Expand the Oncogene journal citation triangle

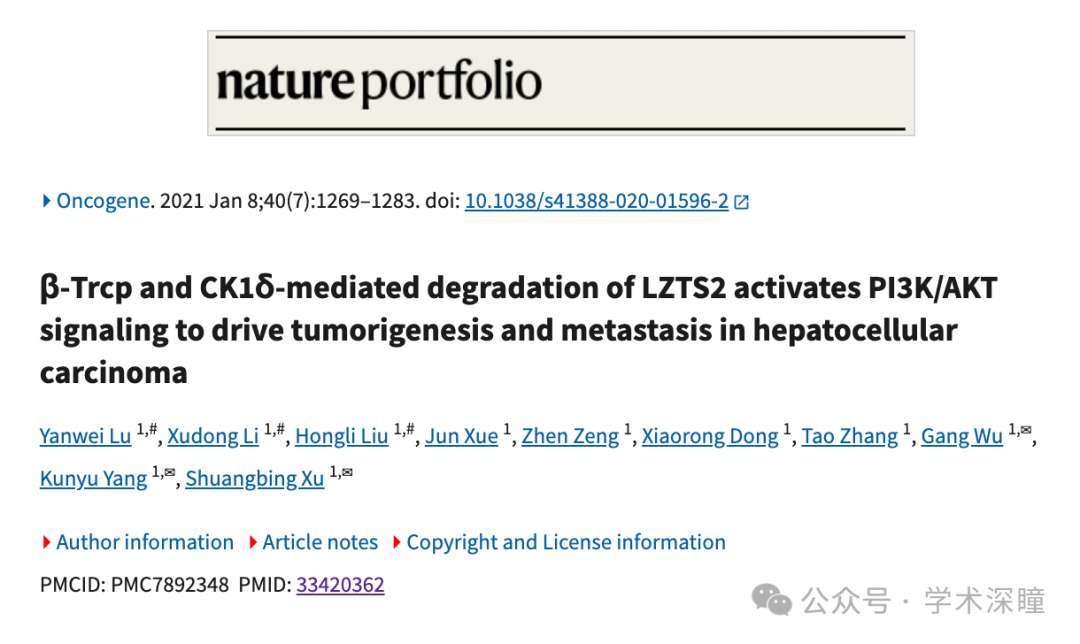point(46,200)
